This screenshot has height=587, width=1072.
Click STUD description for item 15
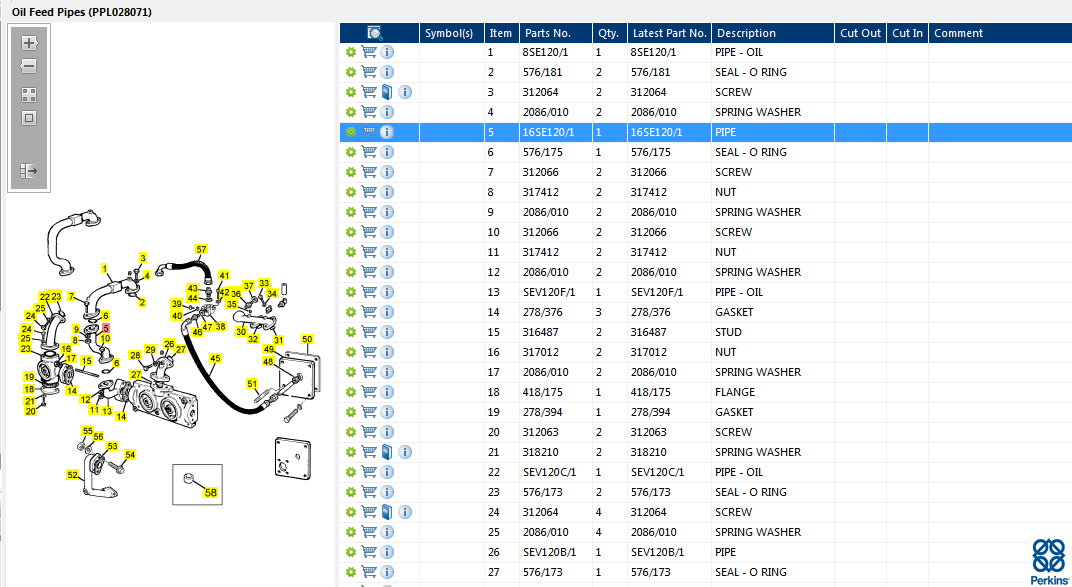728,332
